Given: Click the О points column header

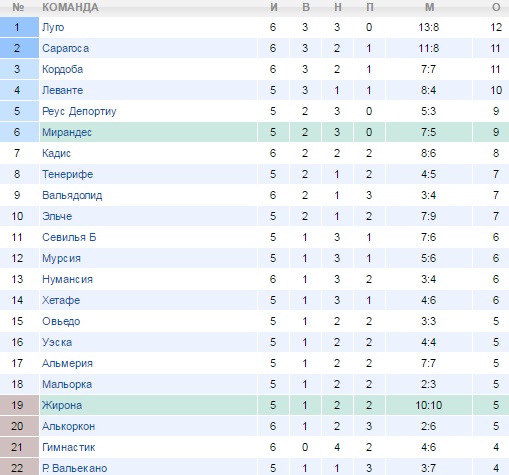Looking at the screenshot, I should 496,7.
